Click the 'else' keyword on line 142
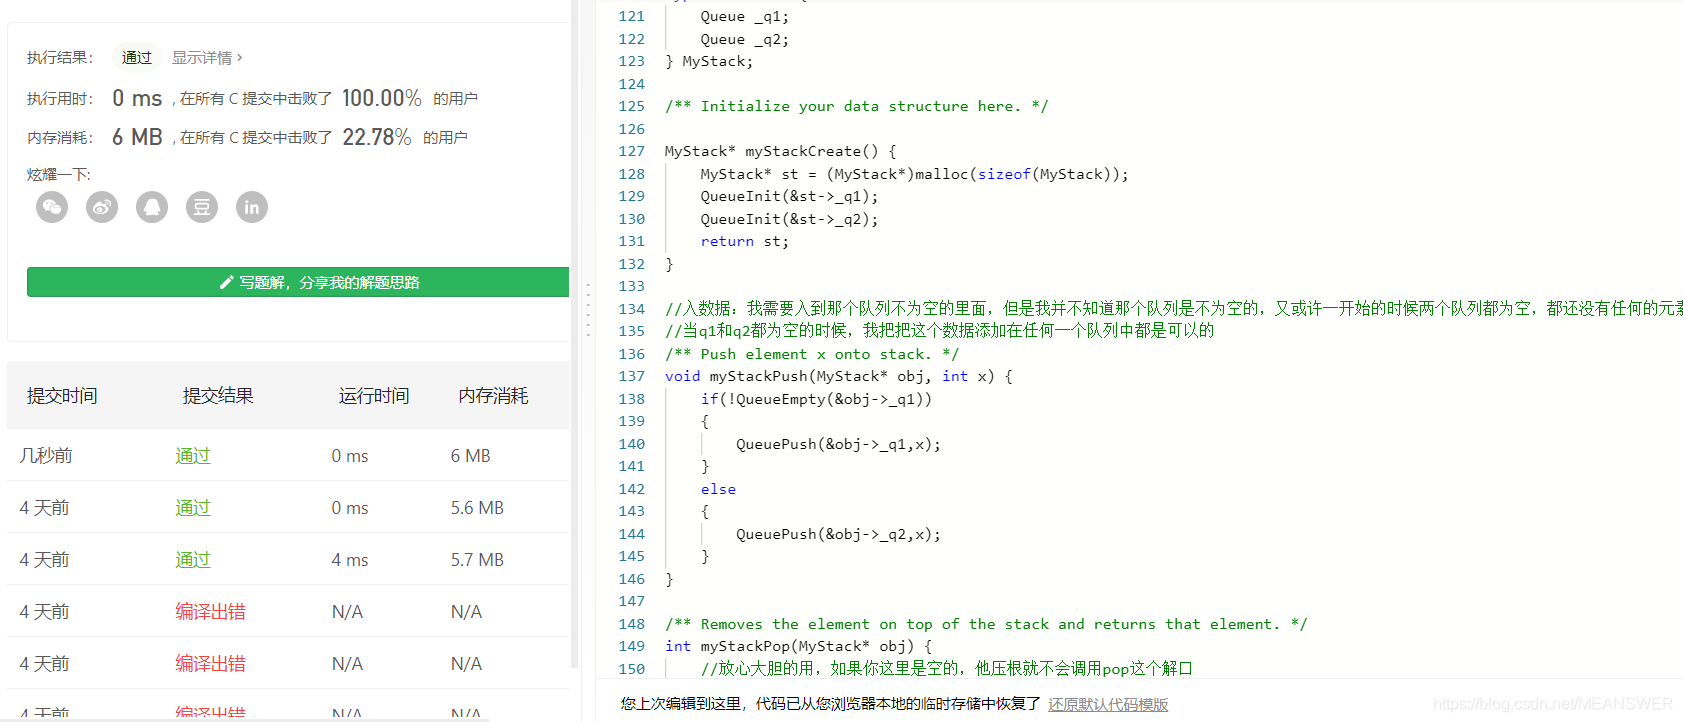The height and width of the screenshot is (722, 1683). coord(718,489)
